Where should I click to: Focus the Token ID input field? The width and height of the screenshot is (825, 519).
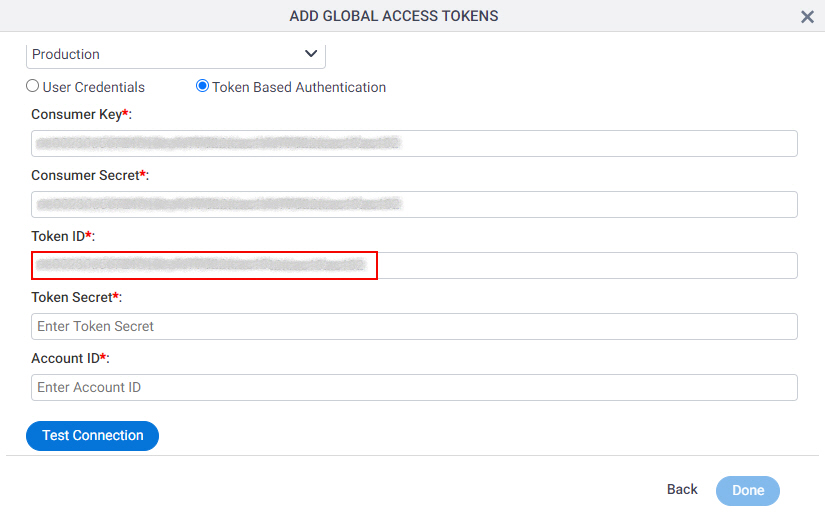pos(414,265)
